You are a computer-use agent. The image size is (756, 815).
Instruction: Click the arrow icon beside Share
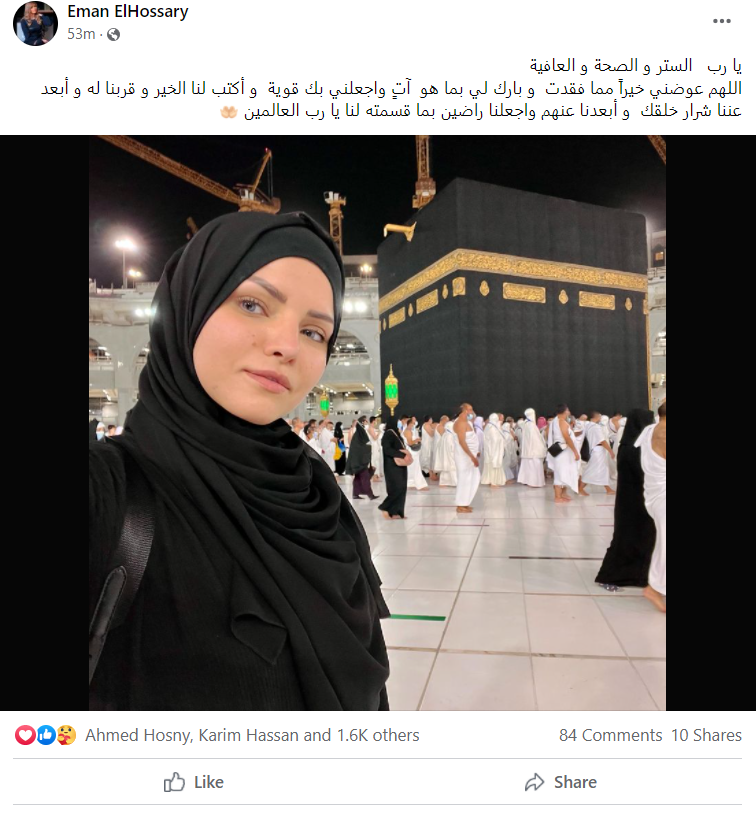(x=534, y=782)
